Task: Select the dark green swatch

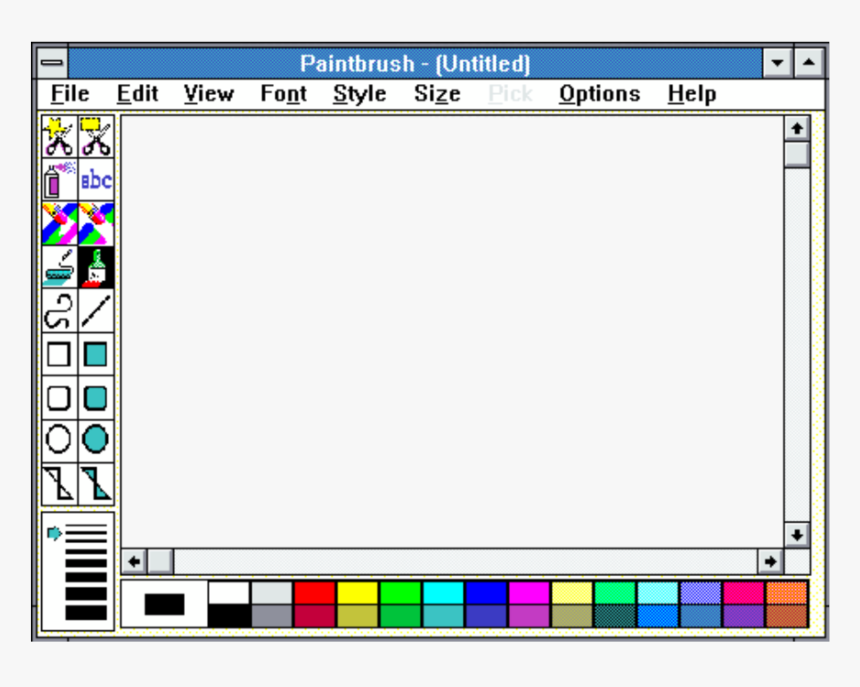Action: pyautogui.click(x=400, y=616)
